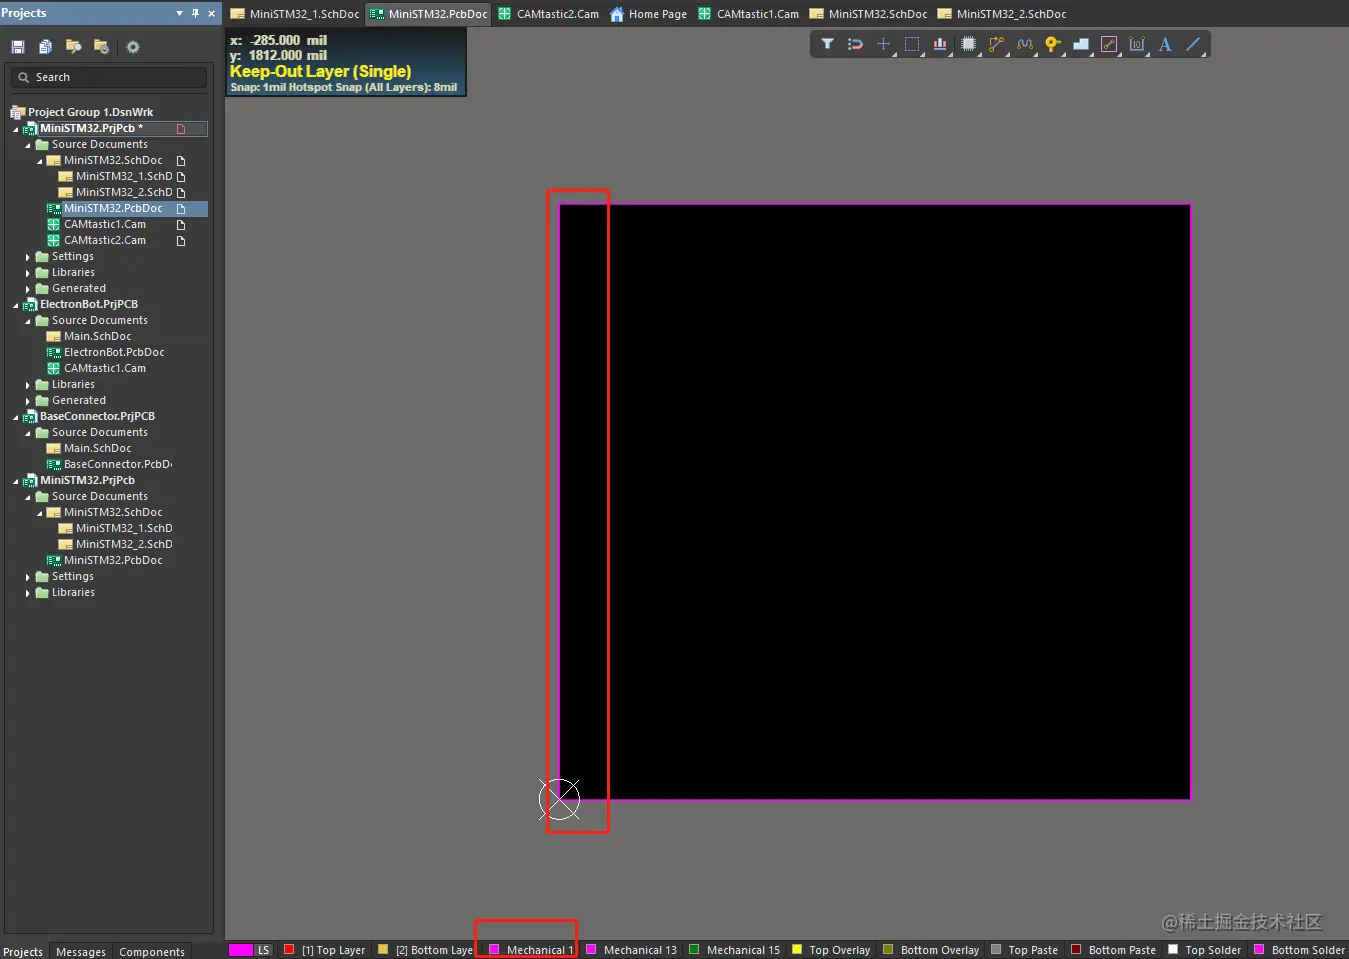Open the Snap options magnet icon
This screenshot has width=1349, height=959.
coord(855,44)
